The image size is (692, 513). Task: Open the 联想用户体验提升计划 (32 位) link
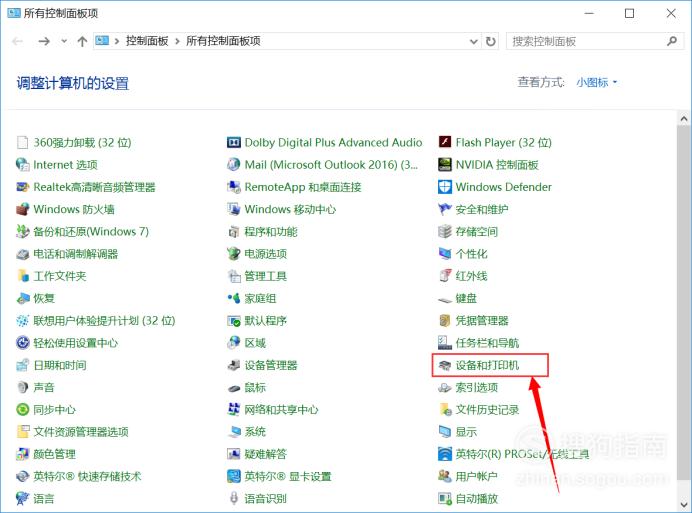pyautogui.click(x=104, y=321)
